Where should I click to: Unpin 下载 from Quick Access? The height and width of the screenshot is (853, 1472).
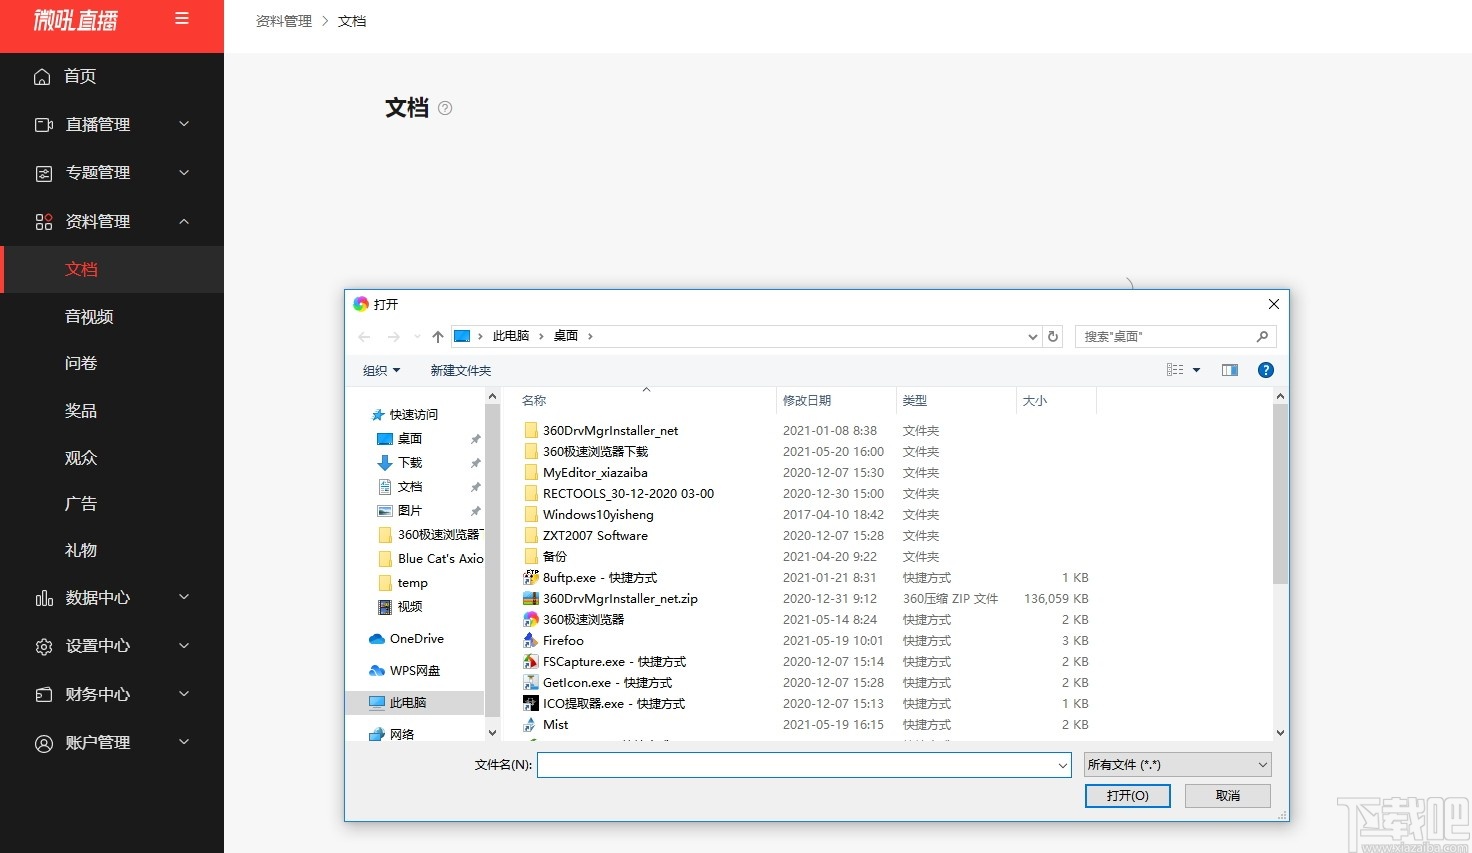[x=476, y=462]
